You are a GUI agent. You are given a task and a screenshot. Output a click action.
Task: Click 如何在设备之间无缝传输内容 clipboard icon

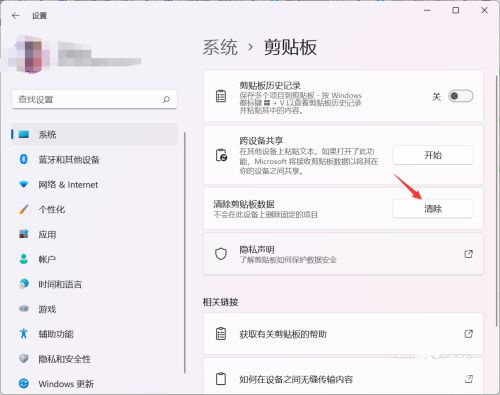pyautogui.click(x=221, y=379)
